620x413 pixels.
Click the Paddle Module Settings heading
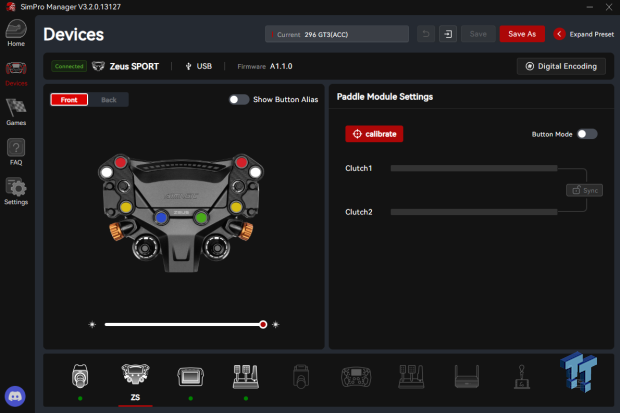click(385, 97)
